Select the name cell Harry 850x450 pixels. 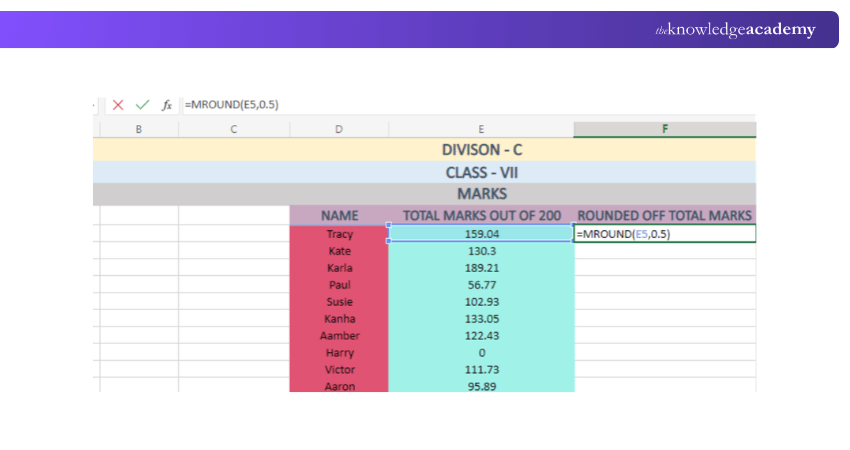click(x=339, y=352)
